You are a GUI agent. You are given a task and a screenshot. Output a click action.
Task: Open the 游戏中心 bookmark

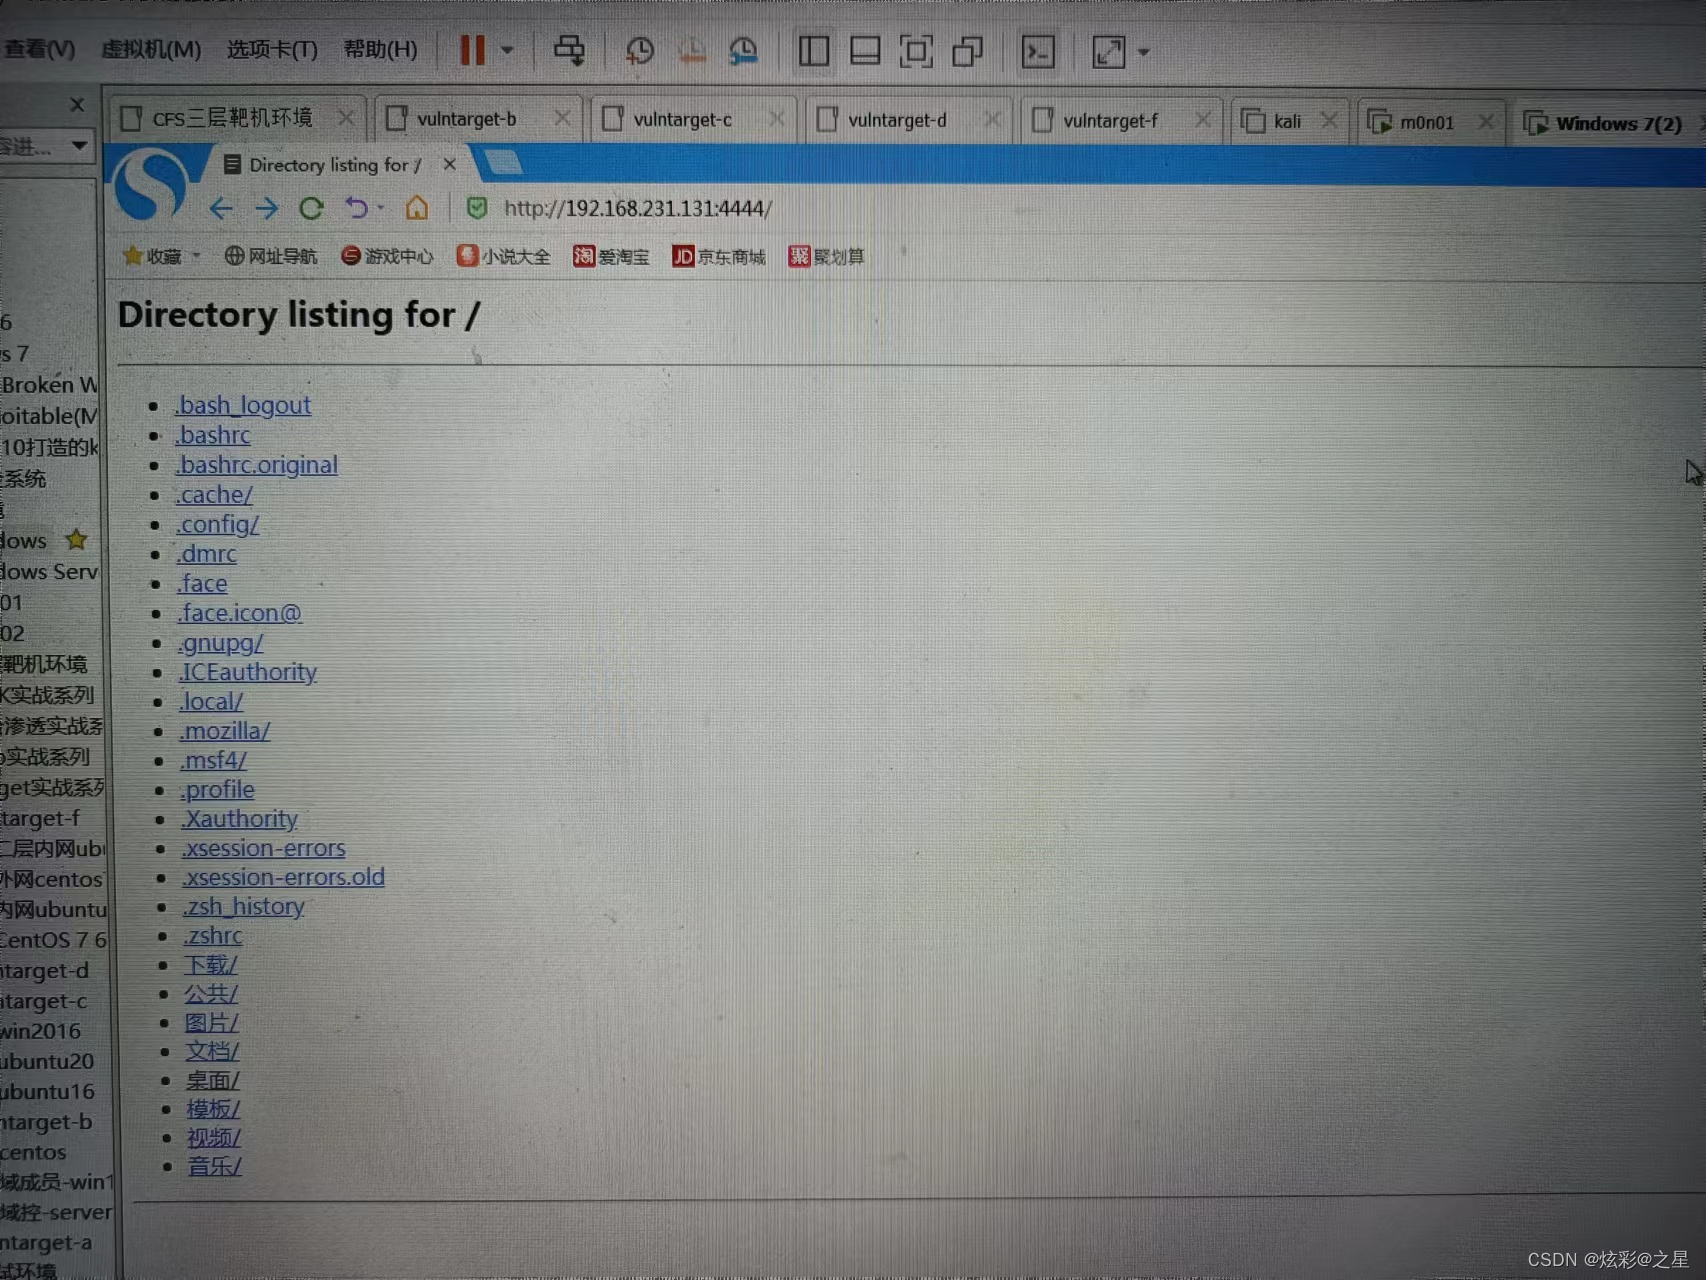(387, 256)
